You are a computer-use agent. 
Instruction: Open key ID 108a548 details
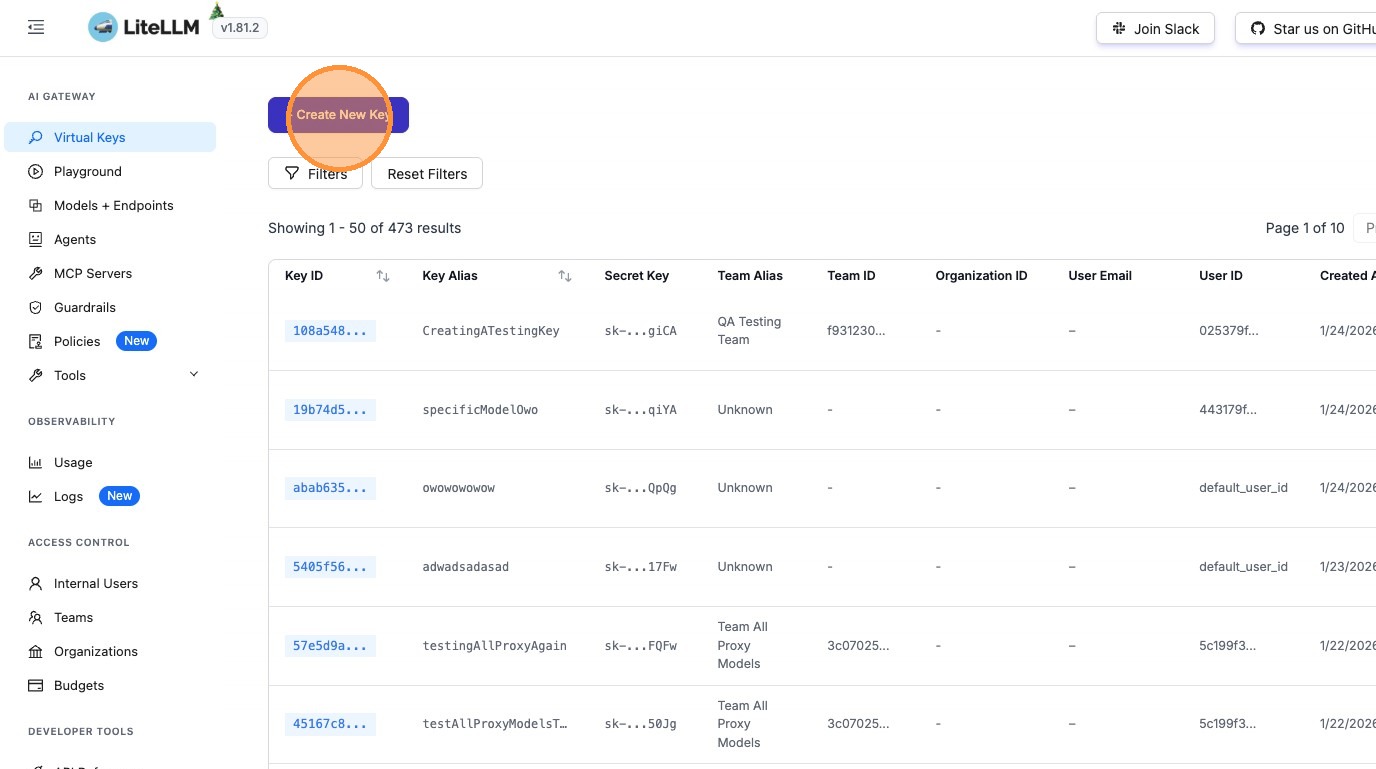[330, 331]
